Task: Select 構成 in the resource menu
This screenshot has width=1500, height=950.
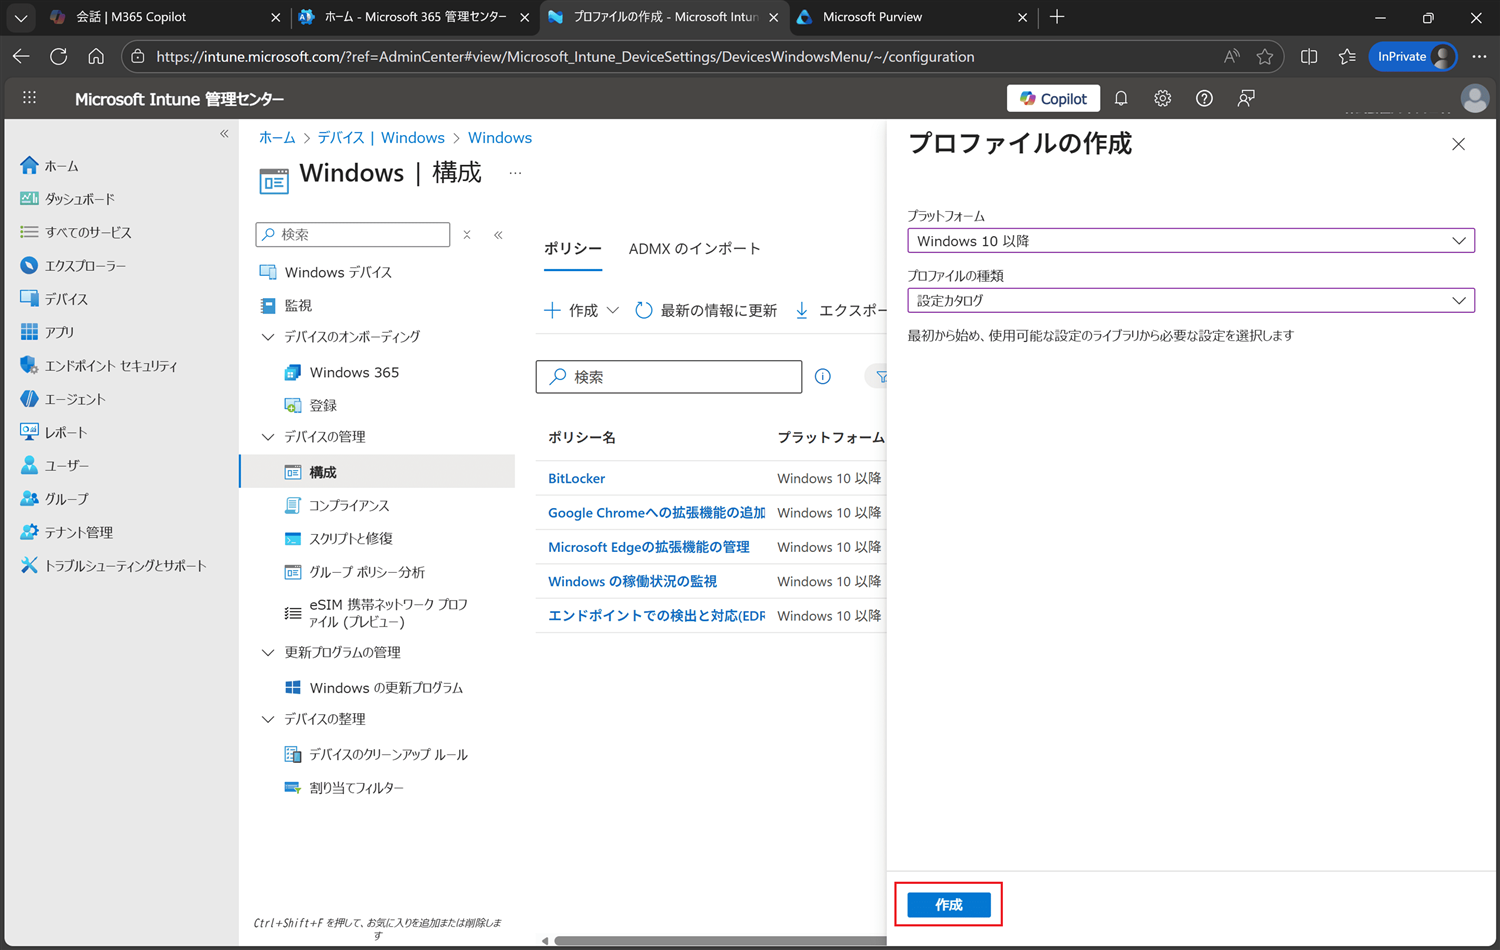Action: coord(377,472)
